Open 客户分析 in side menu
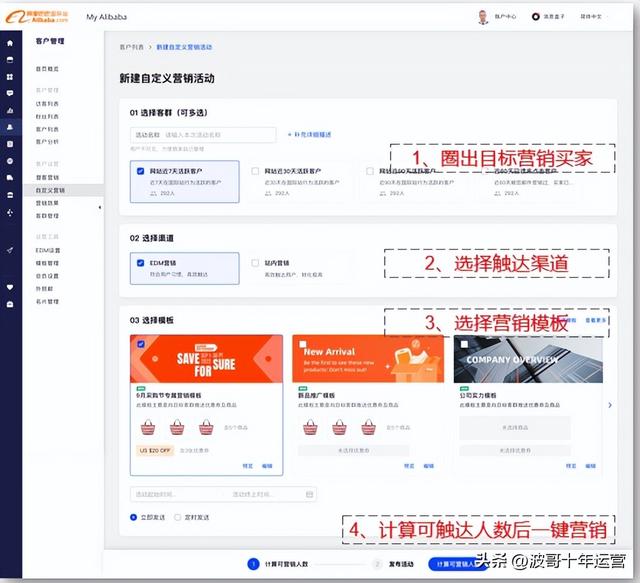This screenshot has width=640, height=583. (x=47, y=142)
